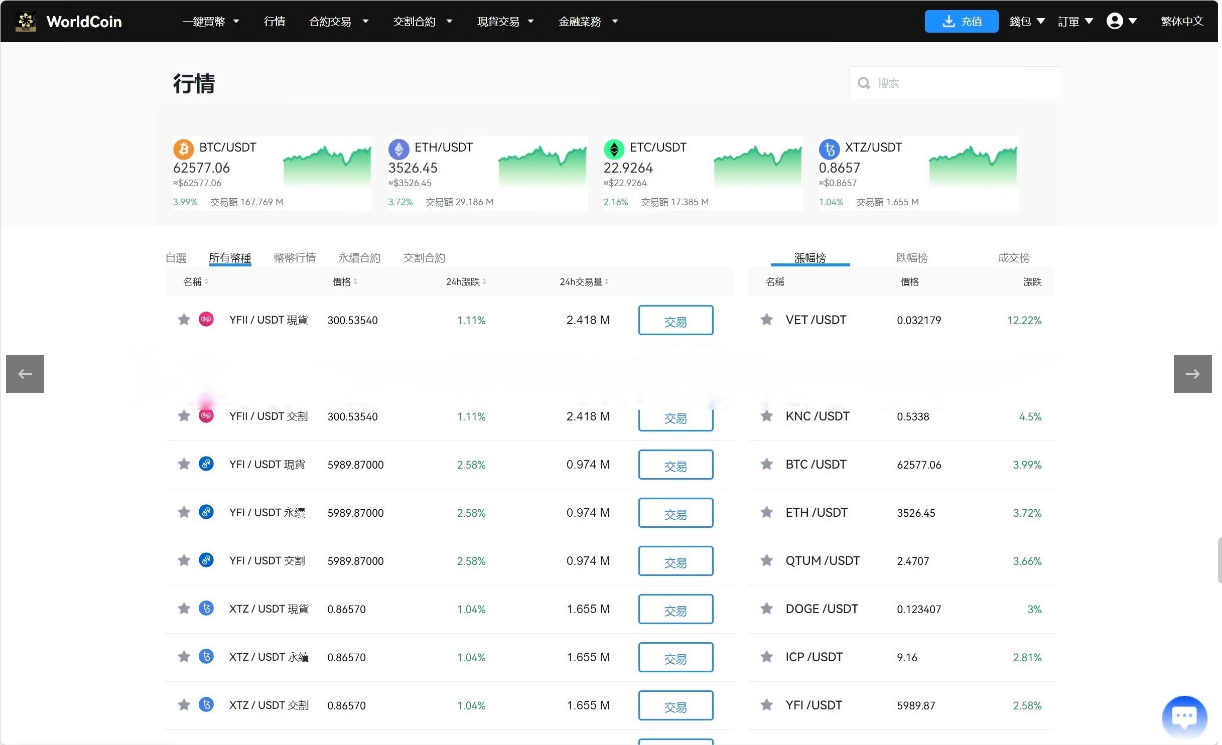Open the live chat support bubble
This screenshot has height=745, width=1222.
[x=1184, y=716]
